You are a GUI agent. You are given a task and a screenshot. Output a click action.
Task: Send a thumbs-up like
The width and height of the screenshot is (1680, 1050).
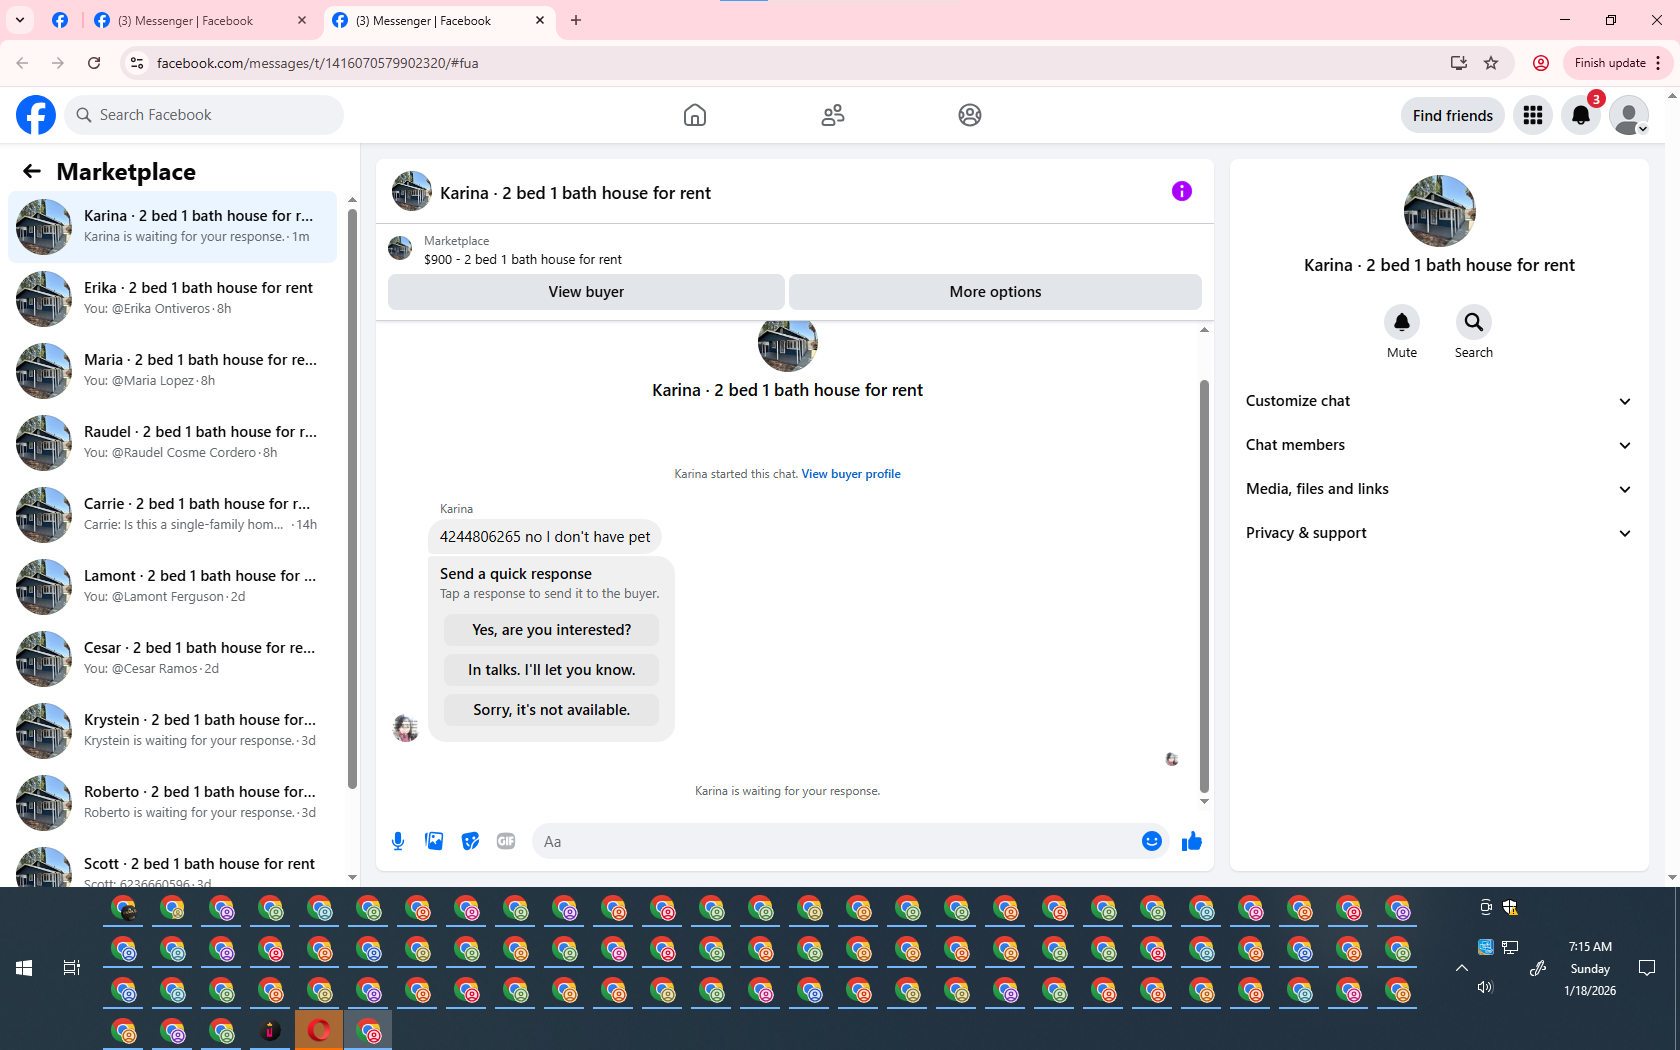point(1192,841)
